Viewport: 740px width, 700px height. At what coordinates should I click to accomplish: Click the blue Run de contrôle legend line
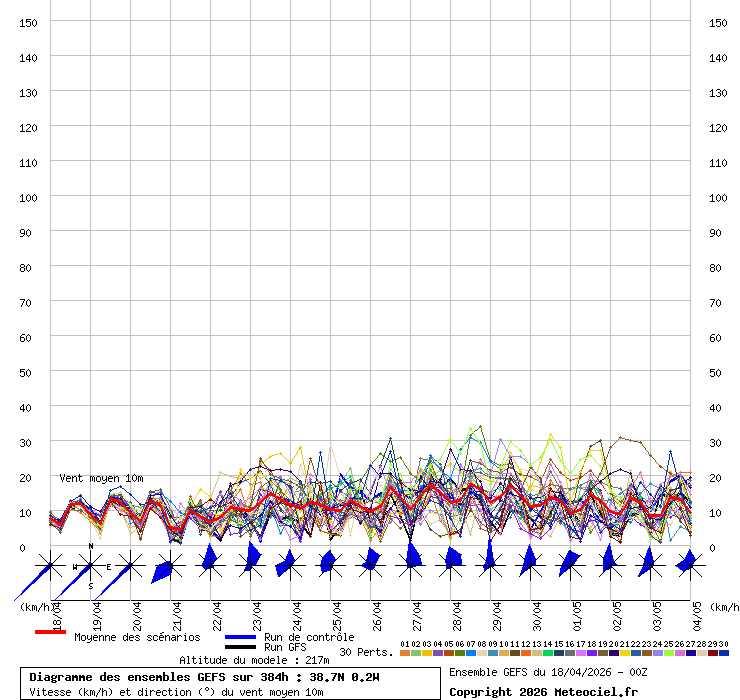click(240, 637)
